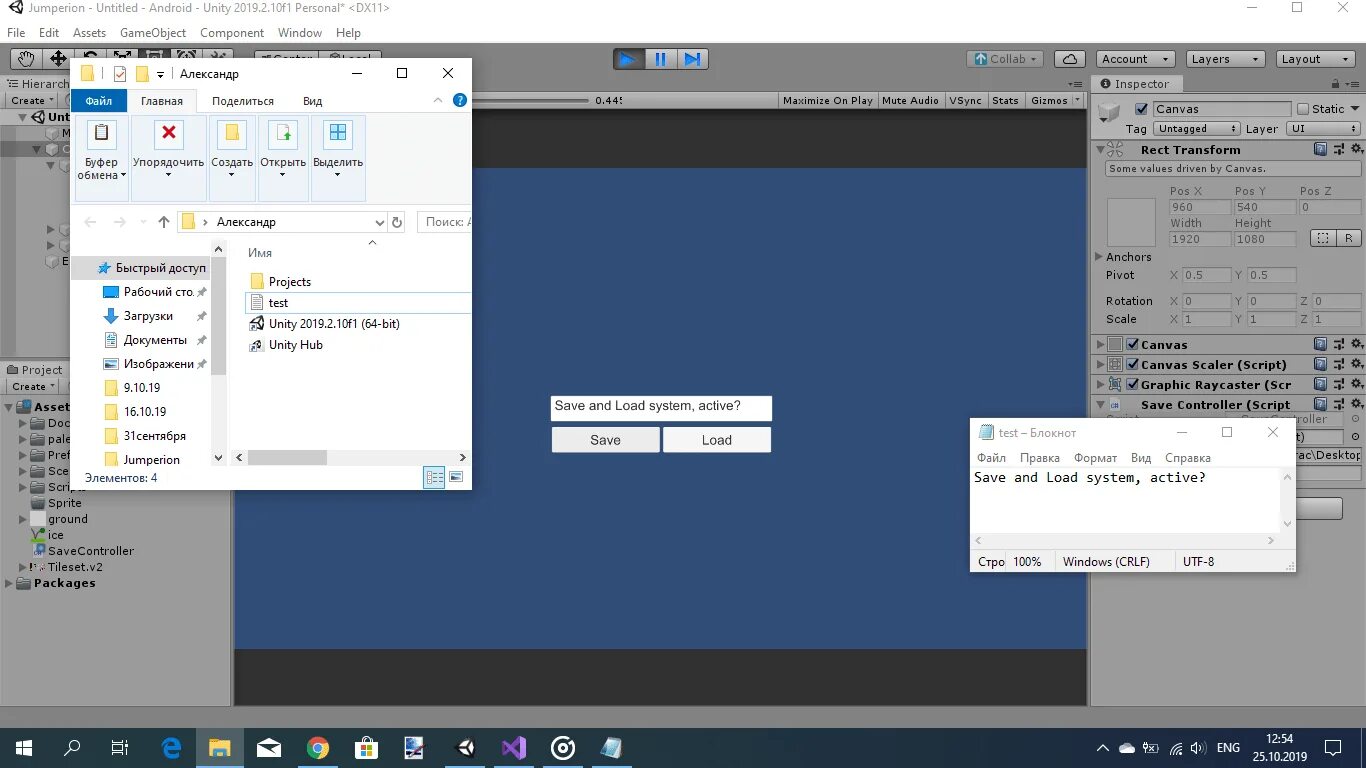This screenshot has width=1366, height=768.
Task: Toggle VSync in Game view
Action: point(965,100)
